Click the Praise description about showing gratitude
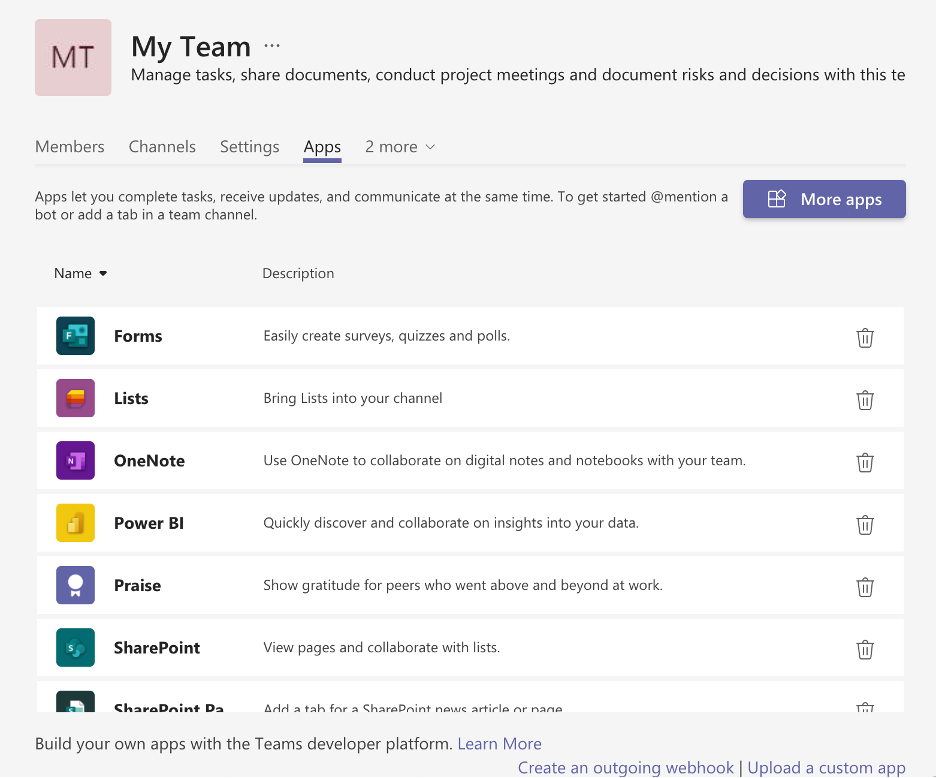Image resolution: width=936 pixels, height=778 pixels. [x=463, y=585]
